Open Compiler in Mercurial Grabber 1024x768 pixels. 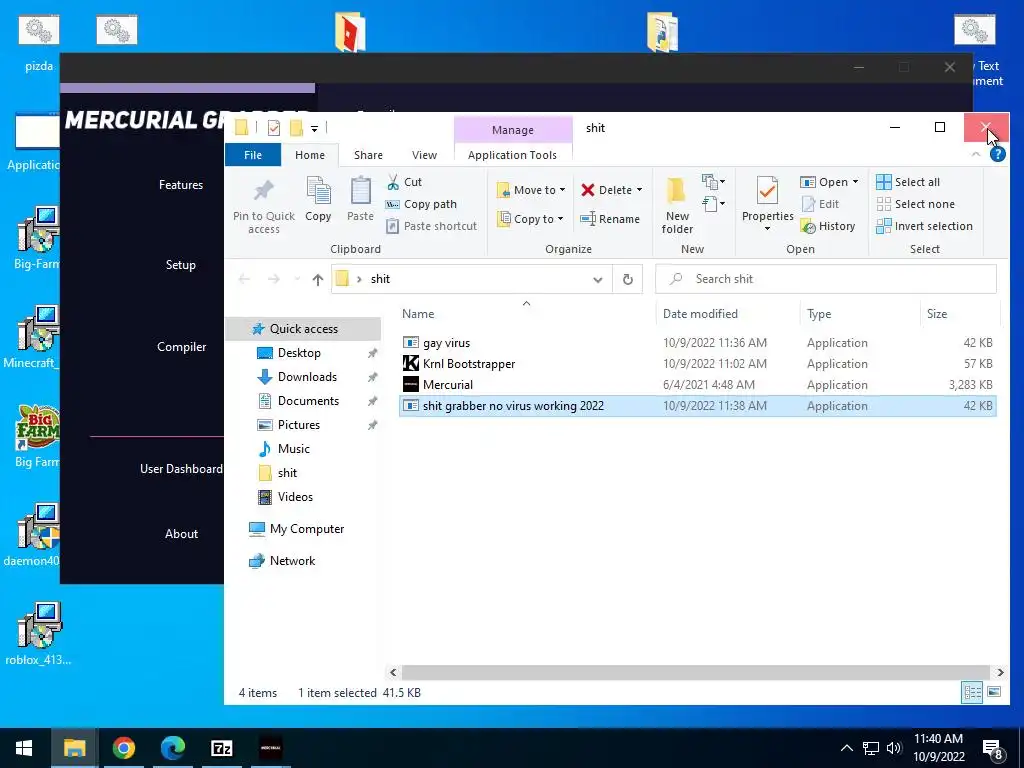click(182, 347)
